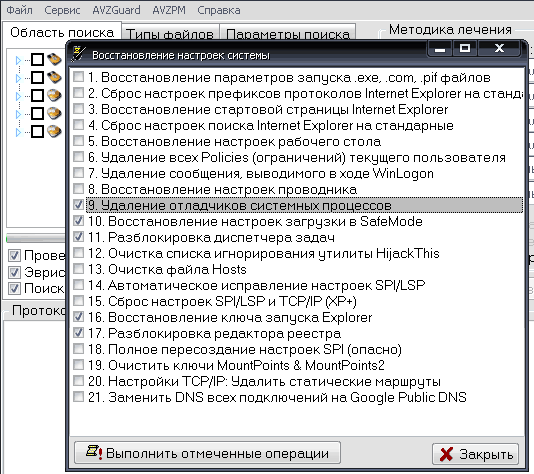Check the fourth drive's large checkbox
The height and width of the screenshot is (474, 534).
tap(37, 113)
